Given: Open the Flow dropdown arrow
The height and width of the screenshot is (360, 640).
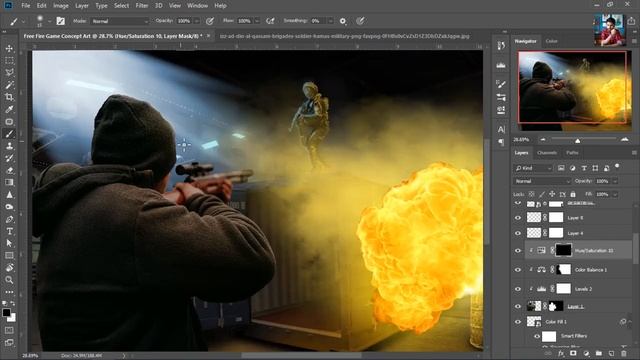Looking at the screenshot, I should 257,21.
